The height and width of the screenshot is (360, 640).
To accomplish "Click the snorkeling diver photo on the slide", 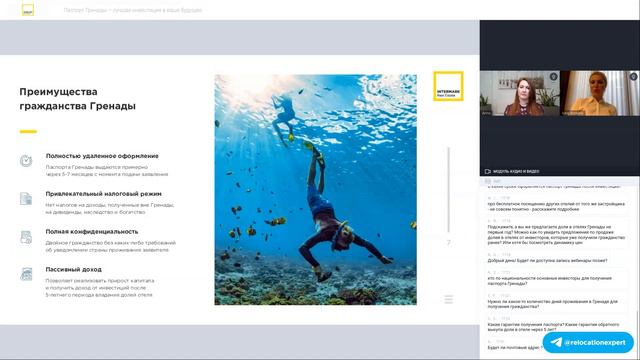I will click(x=316, y=189).
